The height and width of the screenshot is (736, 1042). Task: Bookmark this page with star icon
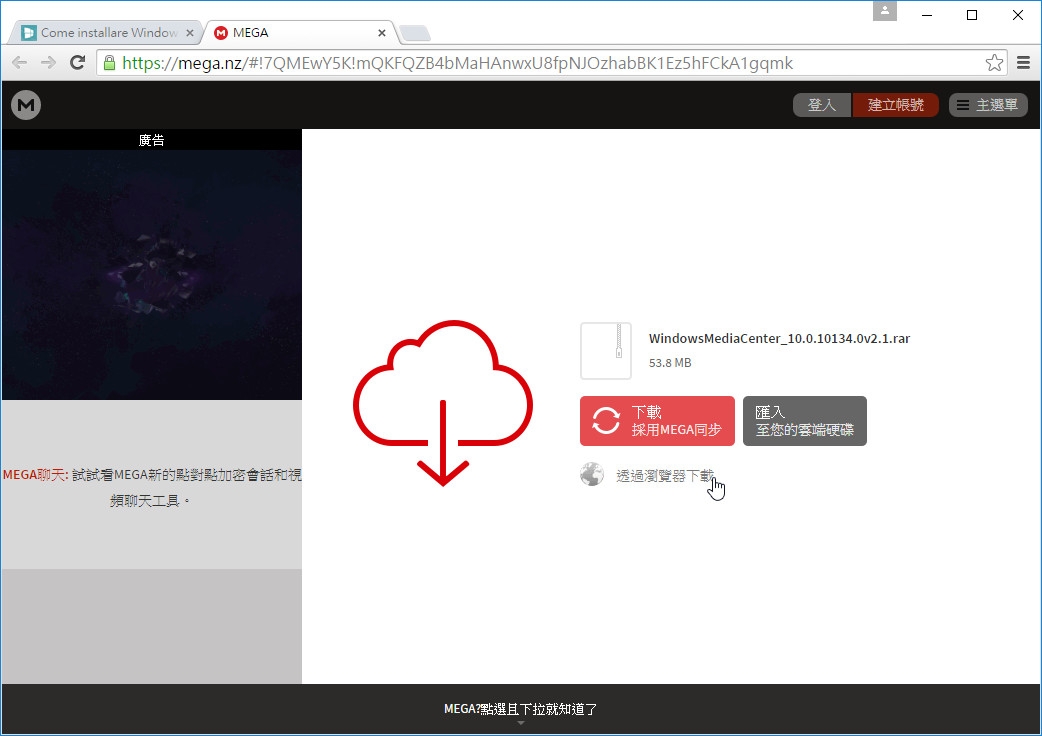tap(994, 63)
